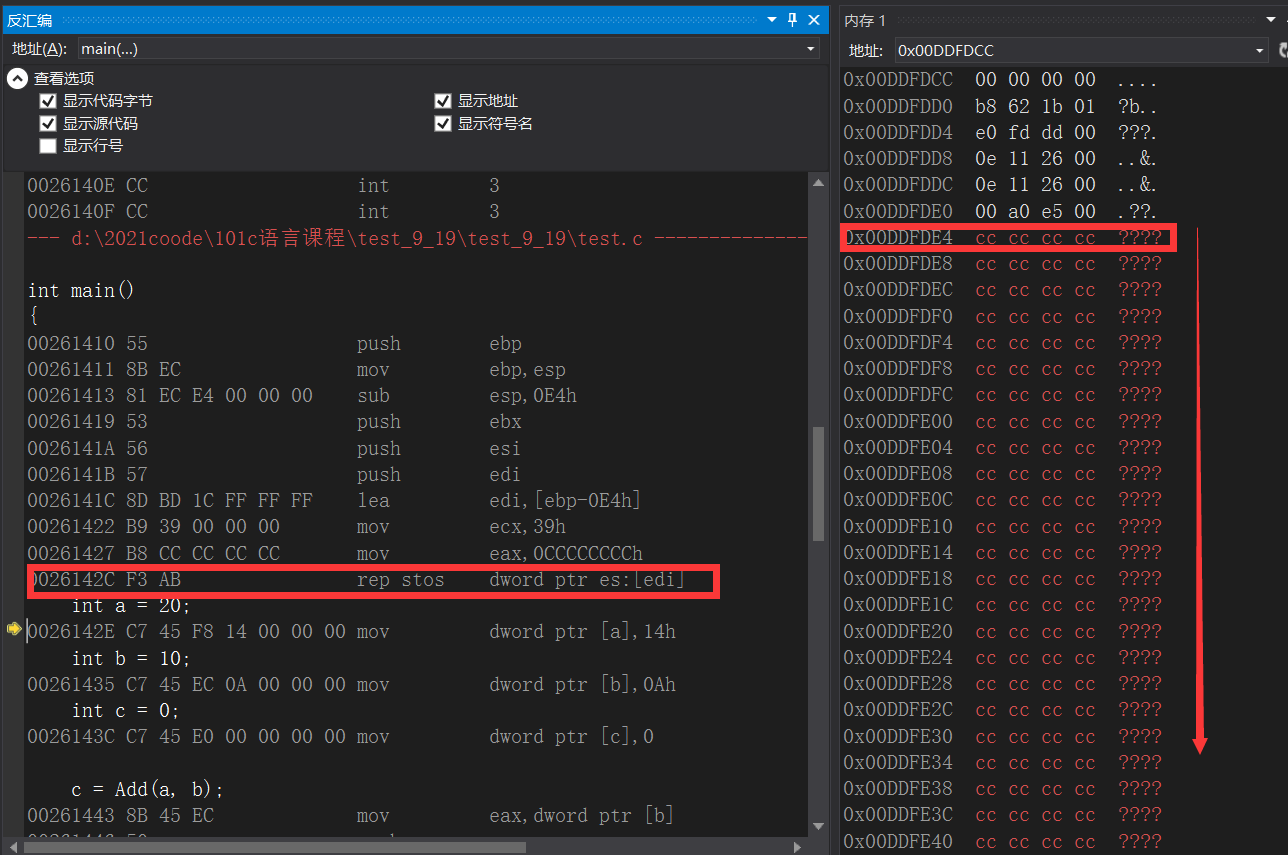The height and width of the screenshot is (855, 1288).
Task: Click memory row 0x00DDFDD0 with b8 62 1b 01
Action: 1001,106
